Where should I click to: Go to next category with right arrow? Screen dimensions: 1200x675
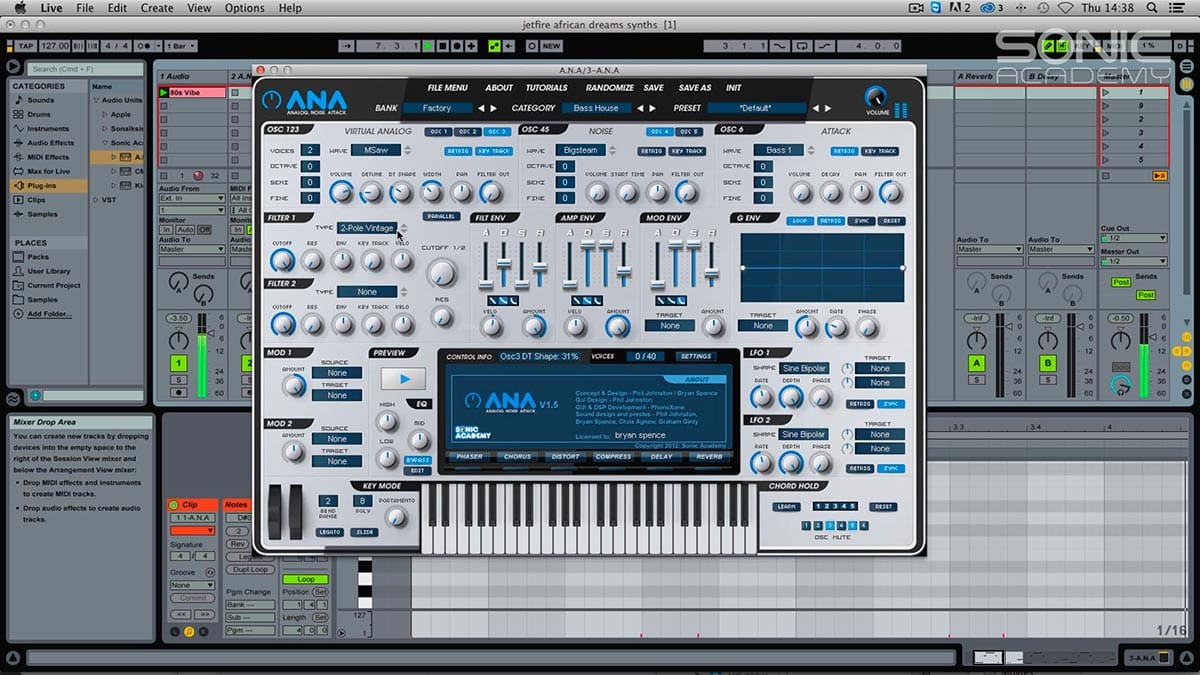[x=654, y=108]
